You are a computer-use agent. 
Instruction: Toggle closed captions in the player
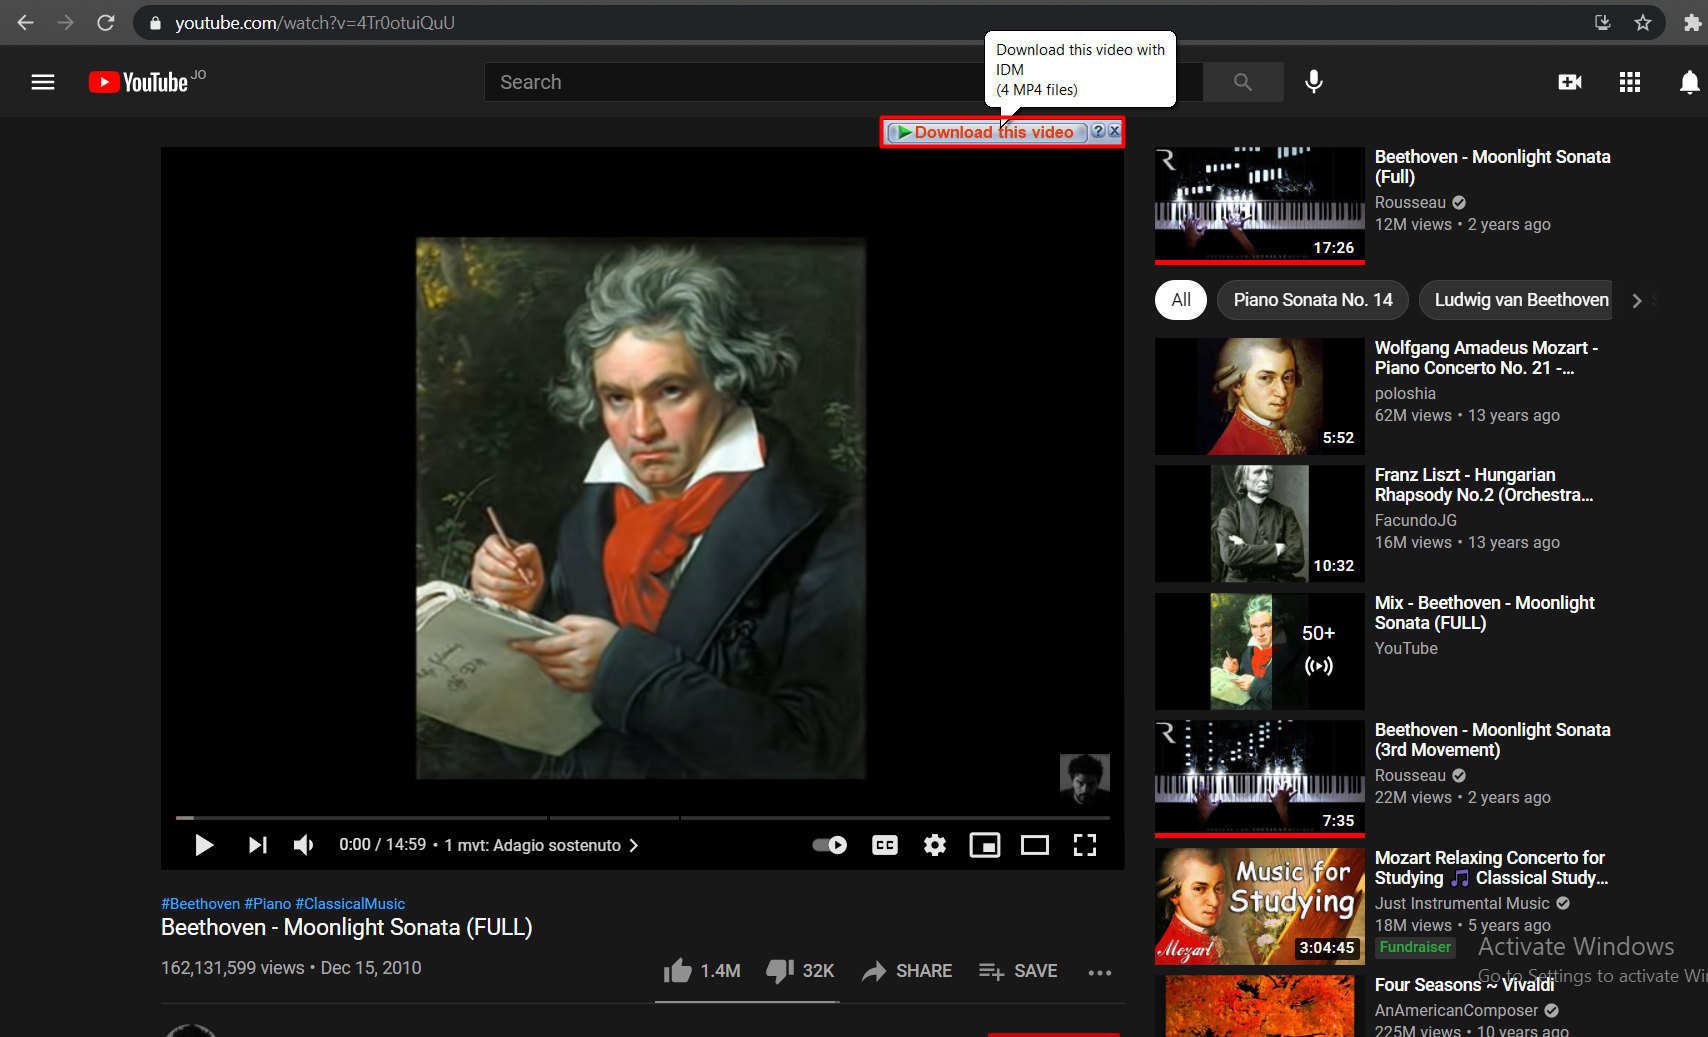pos(885,845)
